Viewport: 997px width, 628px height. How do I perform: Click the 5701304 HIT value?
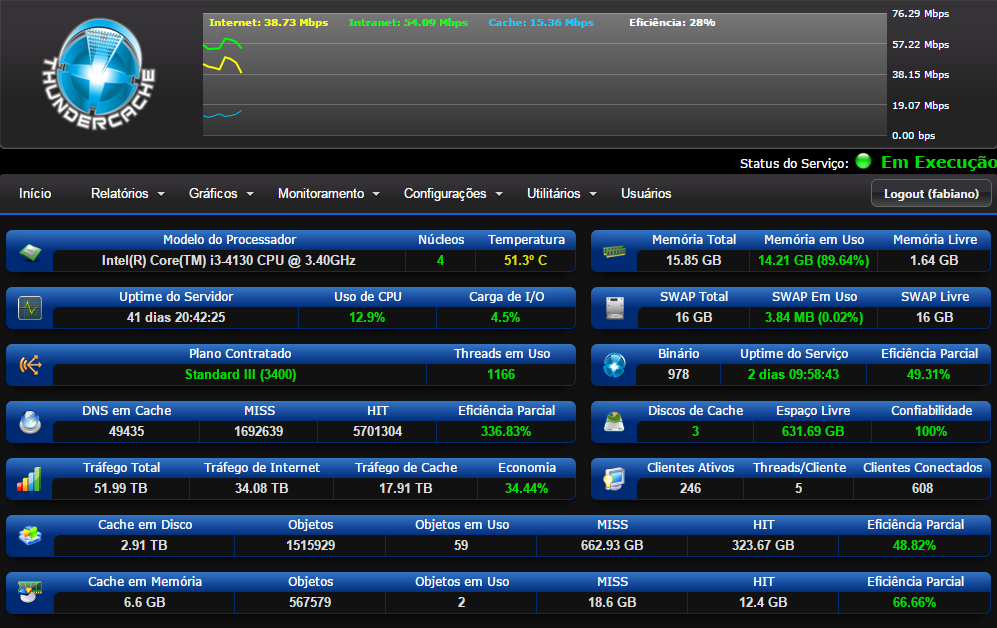pyautogui.click(x=378, y=431)
